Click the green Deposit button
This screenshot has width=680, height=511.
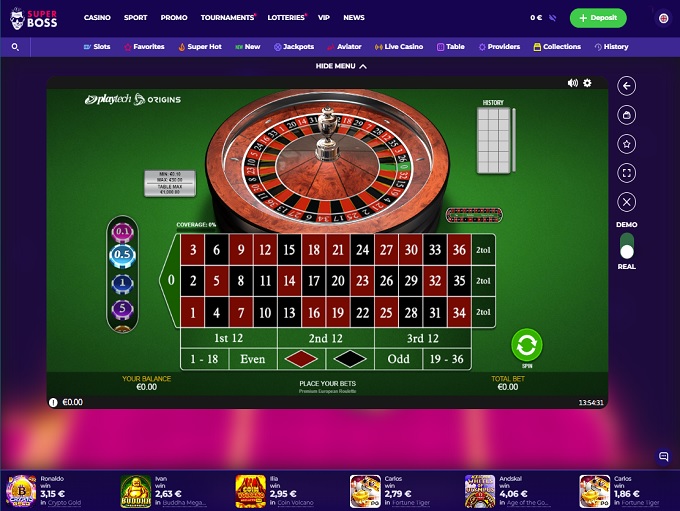(598, 18)
